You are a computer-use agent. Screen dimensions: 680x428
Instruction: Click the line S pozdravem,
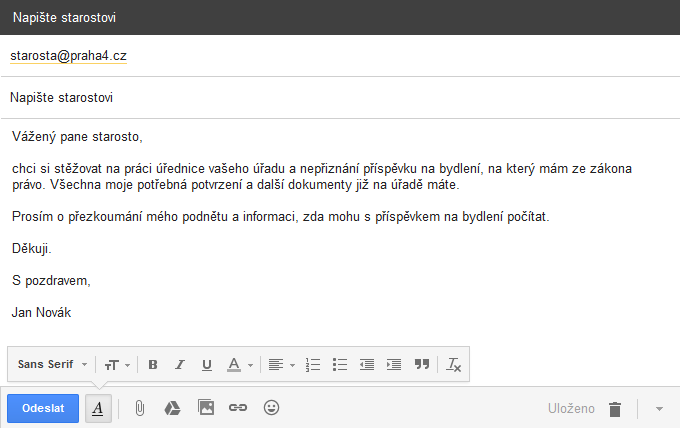tap(51, 281)
